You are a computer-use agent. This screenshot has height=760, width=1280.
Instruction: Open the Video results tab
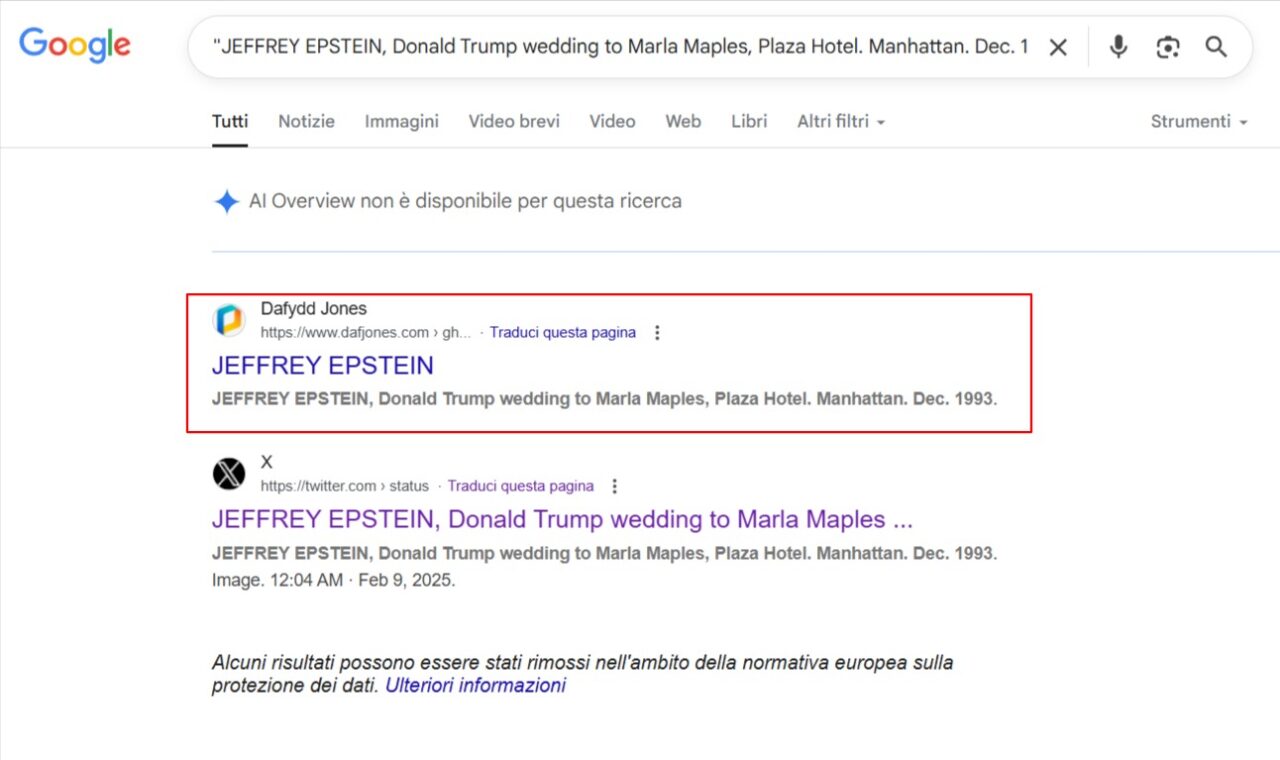pos(612,121)
